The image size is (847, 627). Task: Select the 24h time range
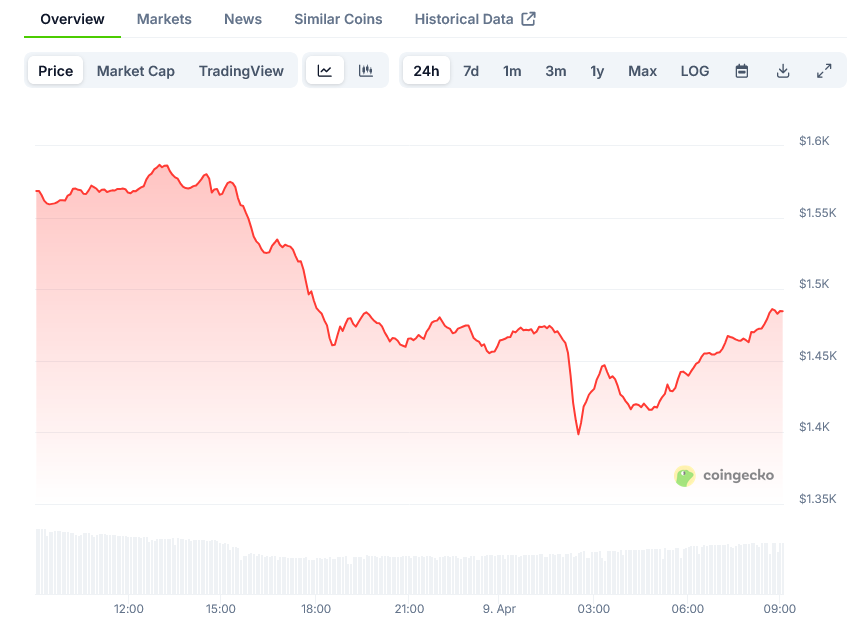426,71
